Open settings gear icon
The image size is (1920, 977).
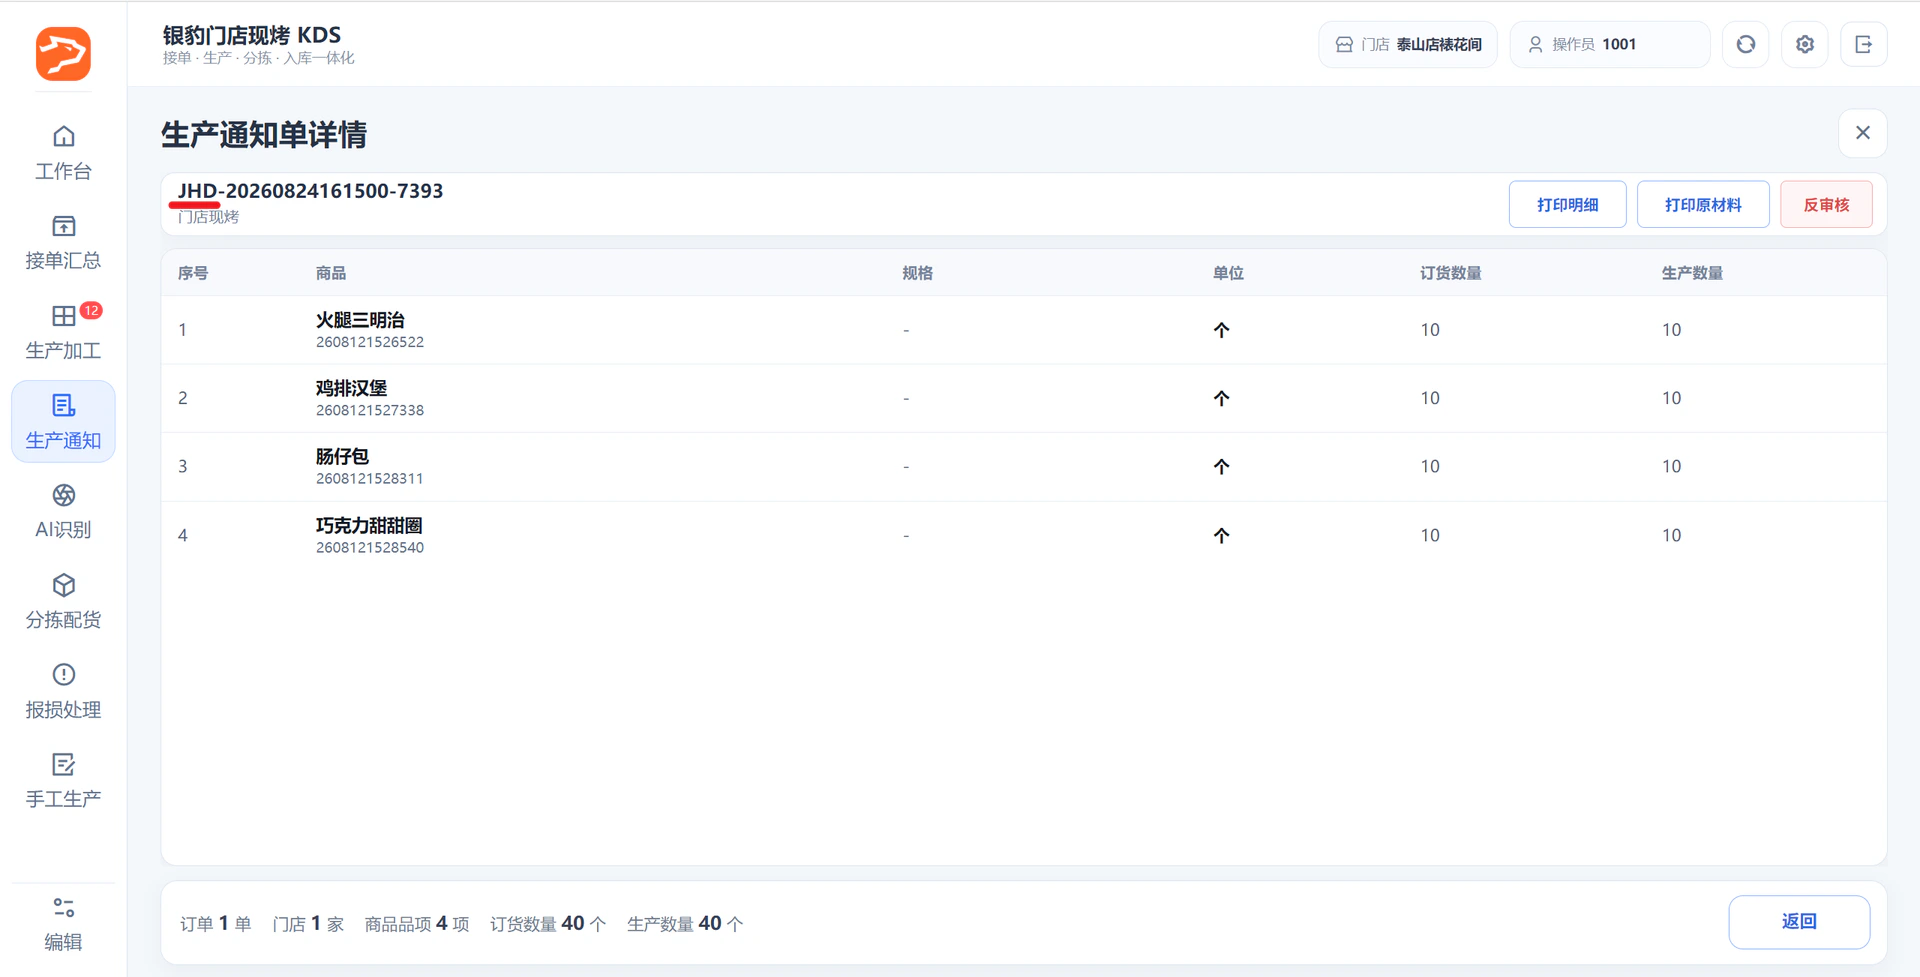[x=1804, y=44]
